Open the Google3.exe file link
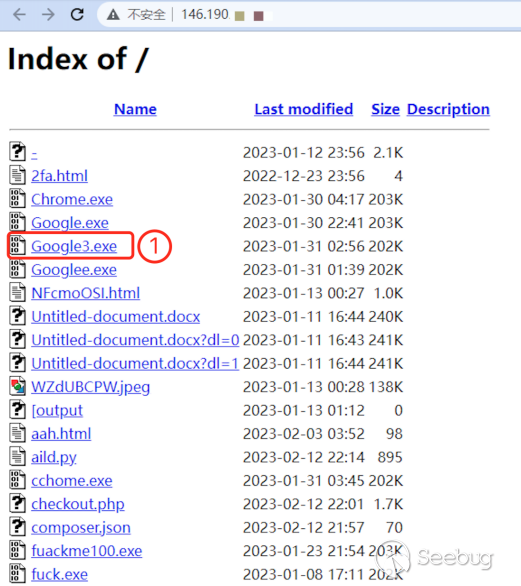 (x=74, y=246)
